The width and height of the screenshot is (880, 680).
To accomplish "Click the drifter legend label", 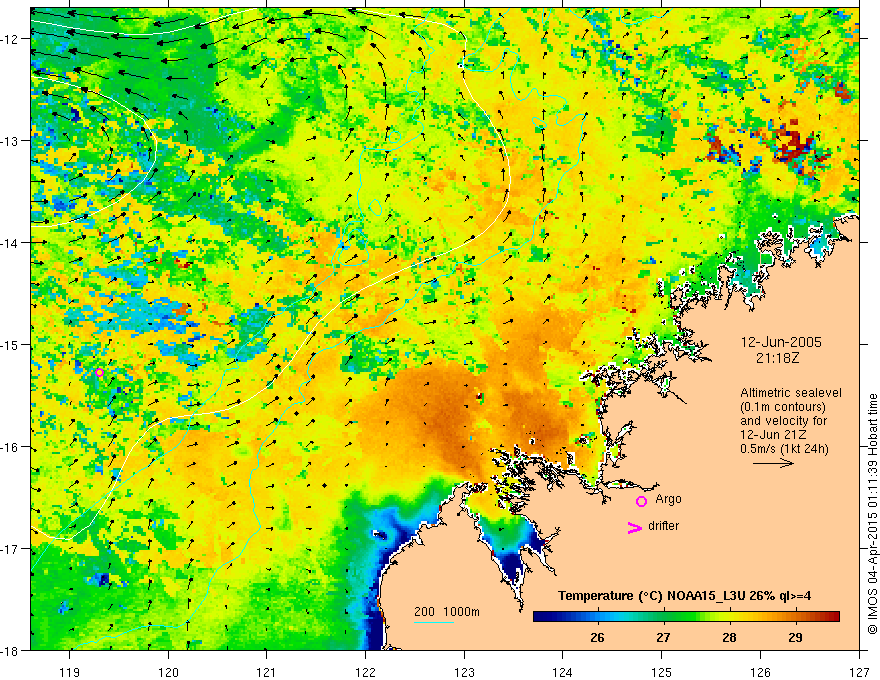I will (x=663, y=526).
